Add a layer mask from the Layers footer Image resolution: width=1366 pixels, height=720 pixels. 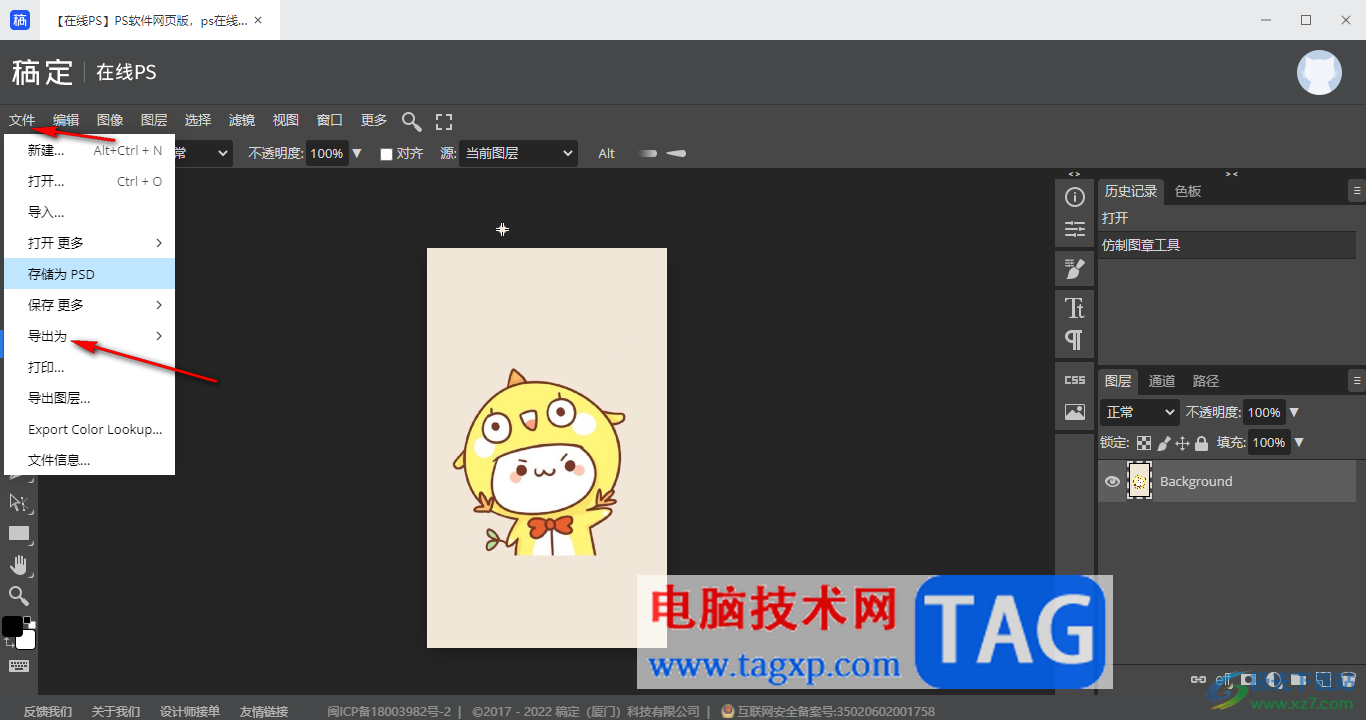point(1246,679)
